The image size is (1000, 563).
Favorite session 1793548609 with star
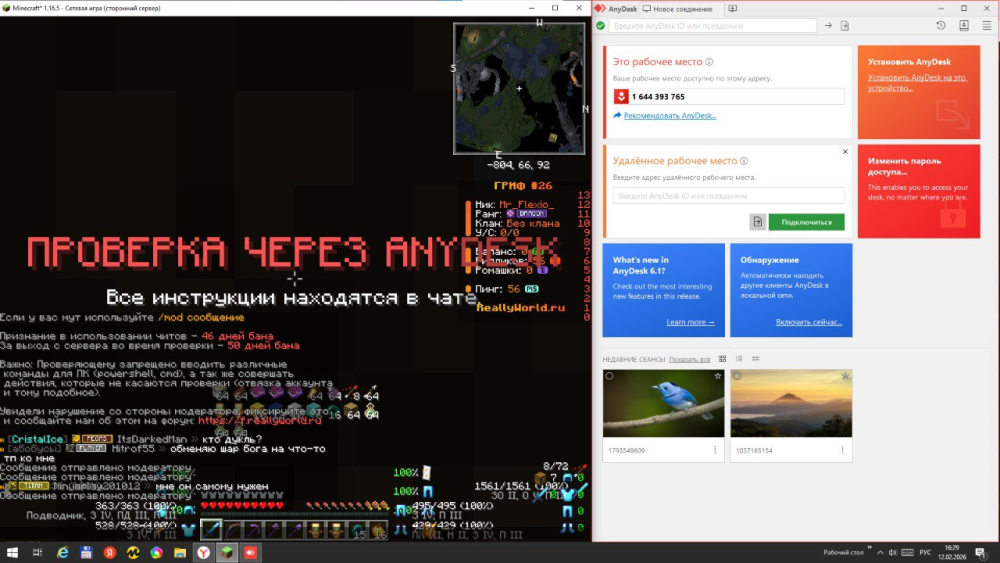tap(717, 376)
